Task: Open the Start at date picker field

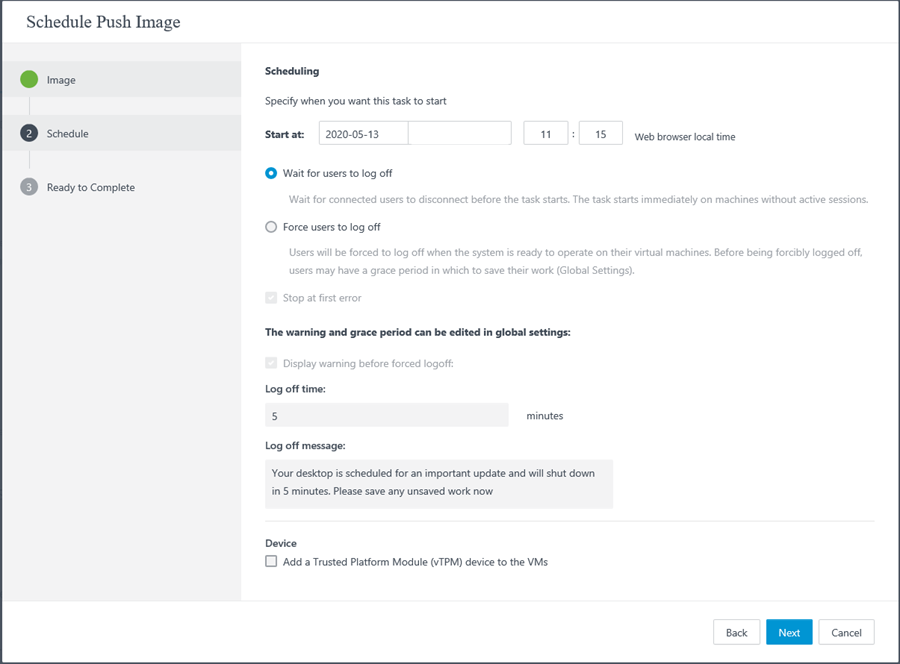Action: (x=363, y=133)
